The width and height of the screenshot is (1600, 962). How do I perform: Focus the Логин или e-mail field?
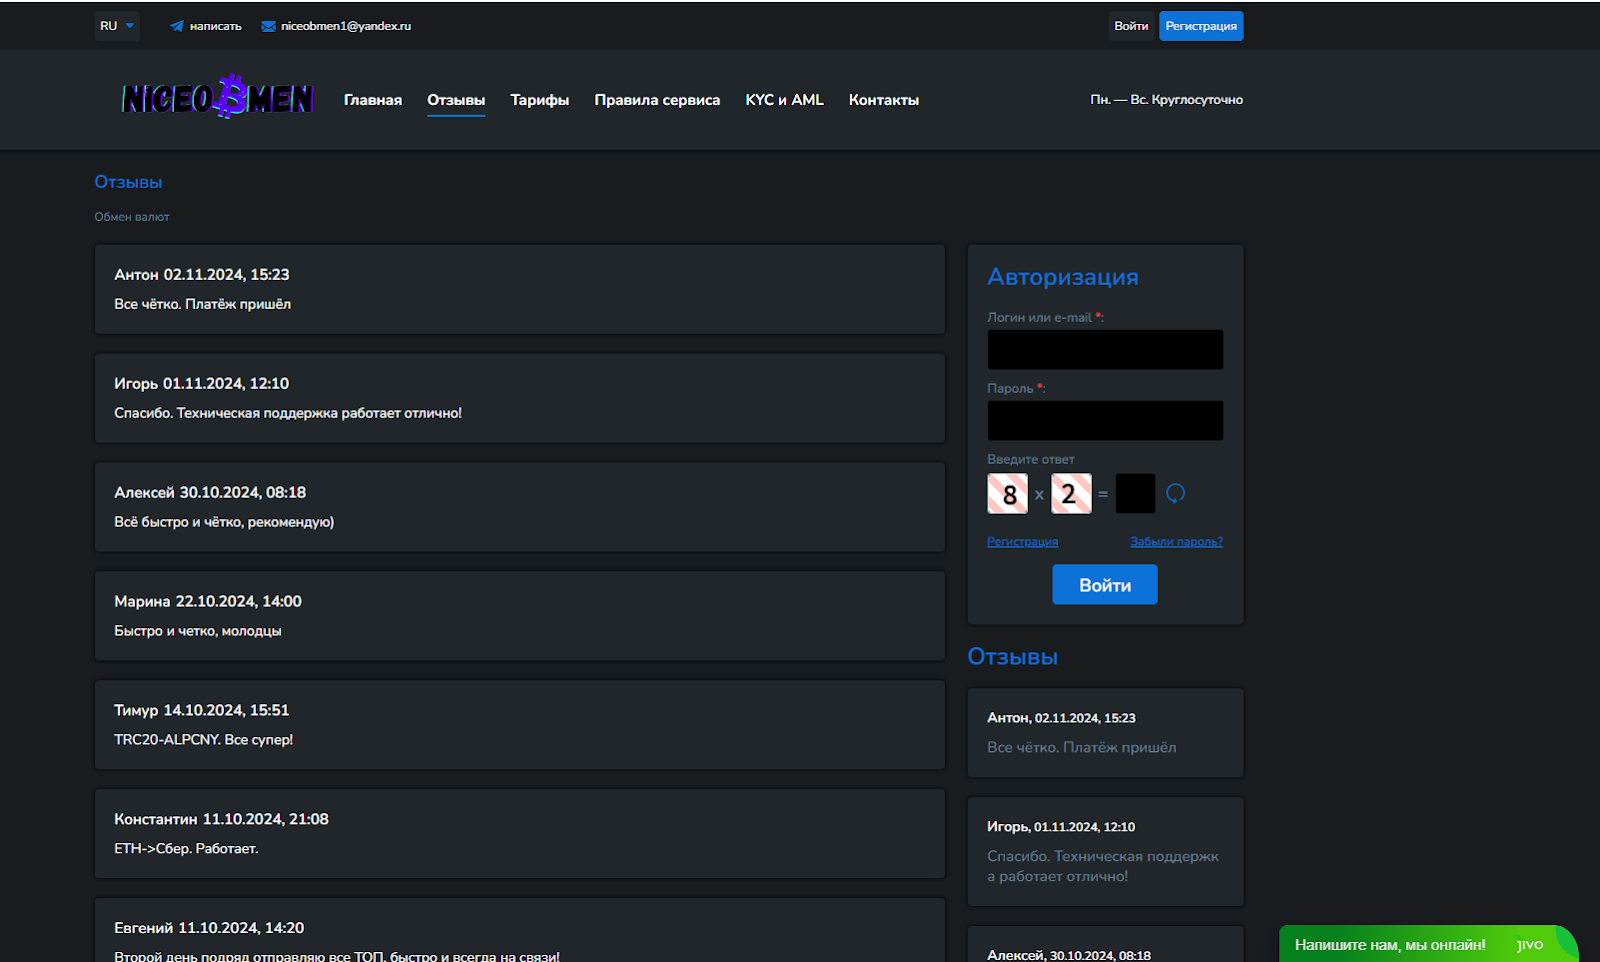click(x=1105, y=350)
